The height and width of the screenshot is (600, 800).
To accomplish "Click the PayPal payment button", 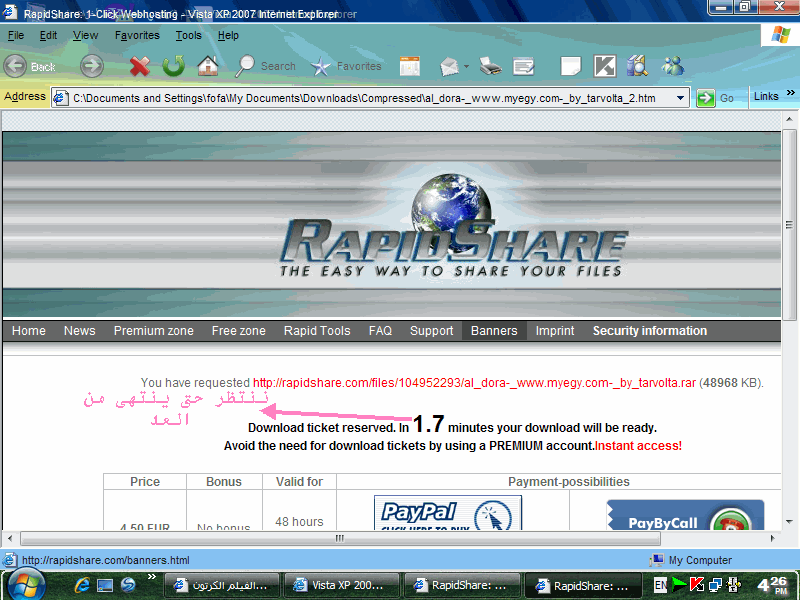I will [447, 512].
